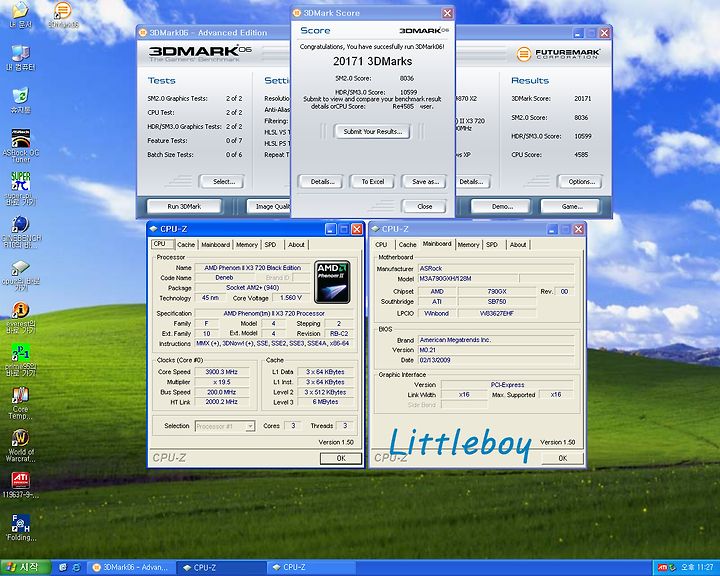Select the About tab in left CPU-Z window

click(296, 245)
